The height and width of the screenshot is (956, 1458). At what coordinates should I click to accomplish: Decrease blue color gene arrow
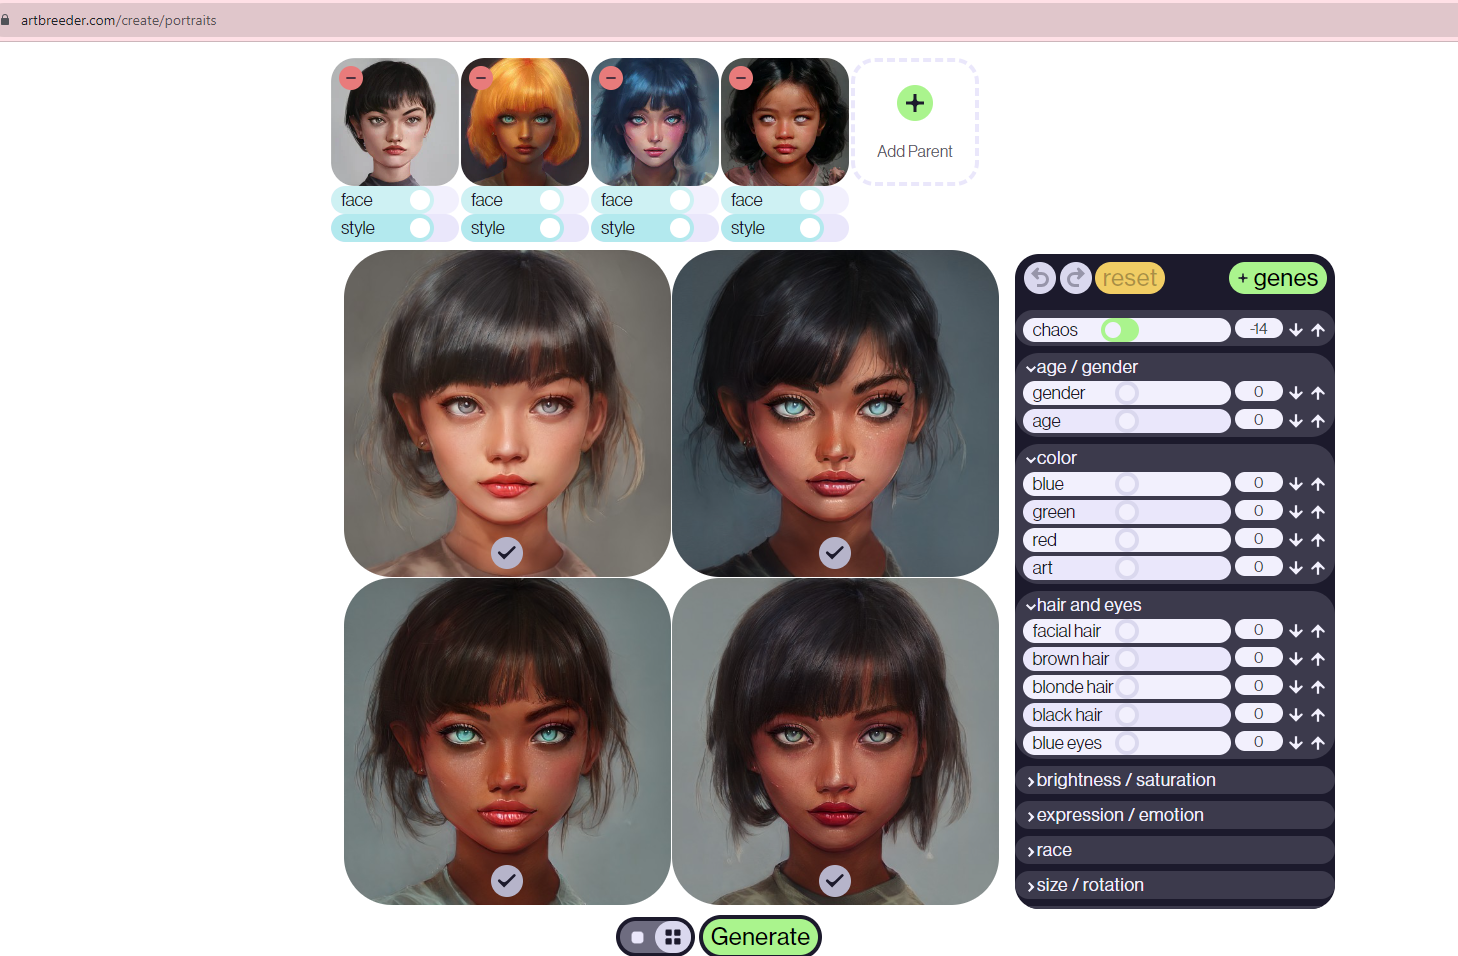1296,484
